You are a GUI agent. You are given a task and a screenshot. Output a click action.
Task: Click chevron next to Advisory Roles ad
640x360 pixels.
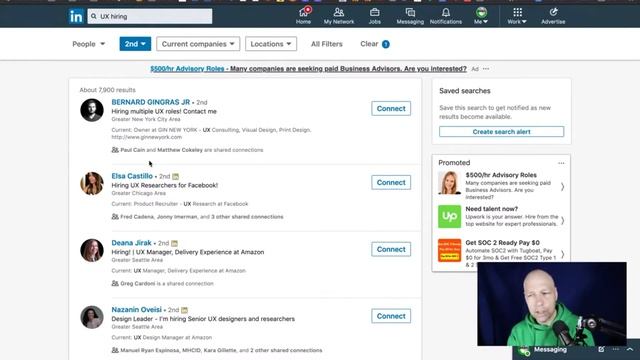tap(562, 187)
